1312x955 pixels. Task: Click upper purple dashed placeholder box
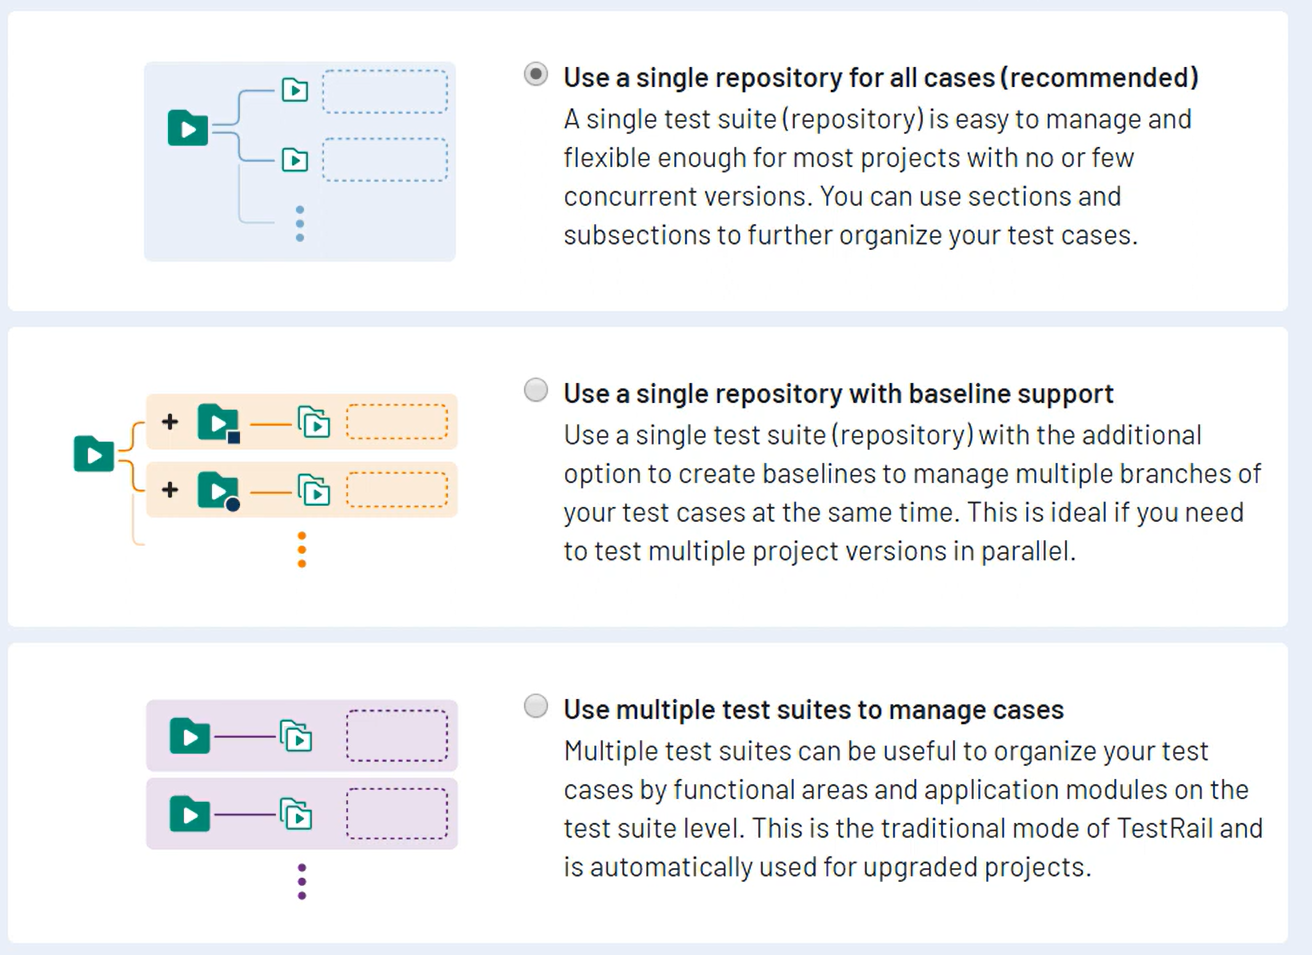(x=397, y=736)
